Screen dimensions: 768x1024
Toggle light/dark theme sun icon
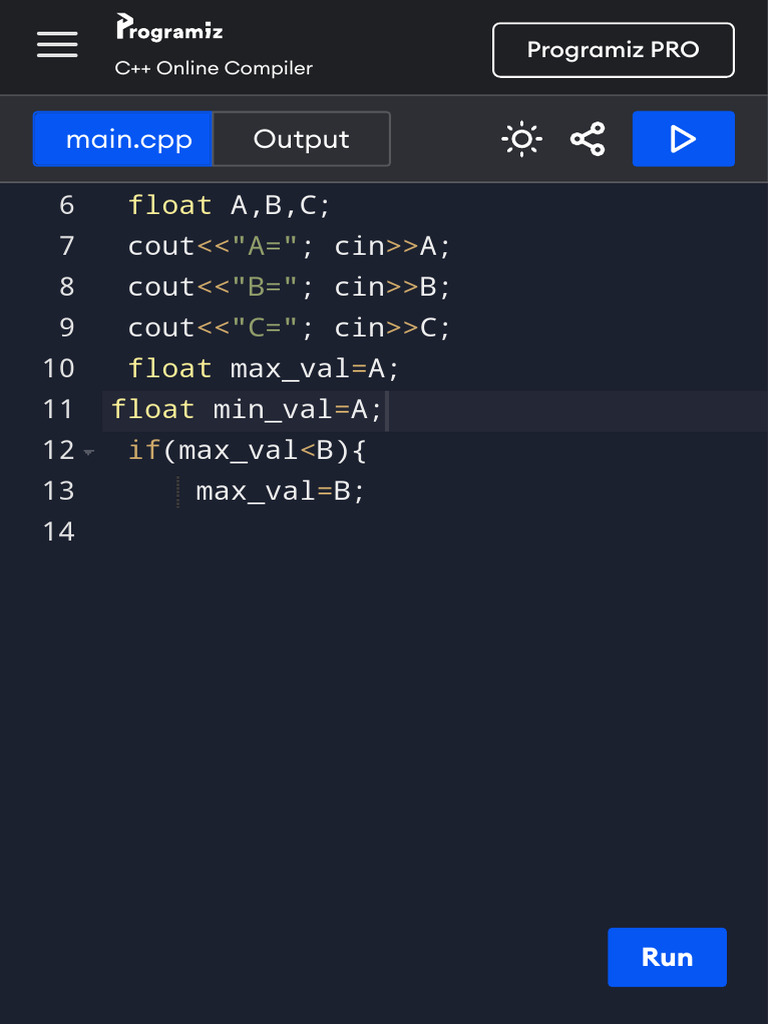(521, 139)
